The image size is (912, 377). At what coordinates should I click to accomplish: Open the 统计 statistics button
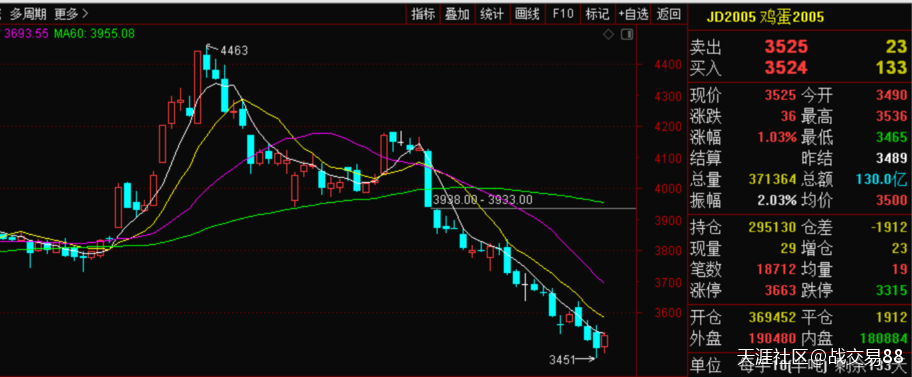click(x=492, y=14)
